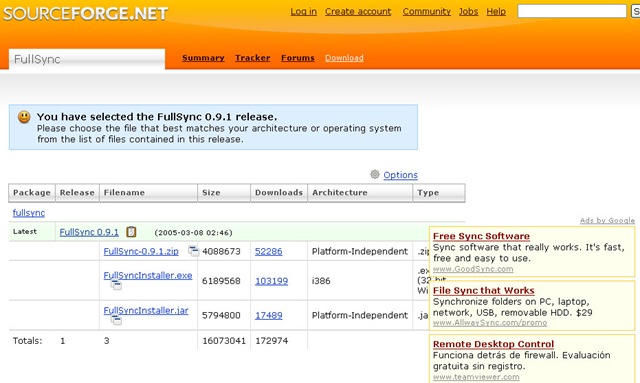Viewport: 640px width, 383px height.
Task: Select the Download tab
Action: [x=344, y=58]
